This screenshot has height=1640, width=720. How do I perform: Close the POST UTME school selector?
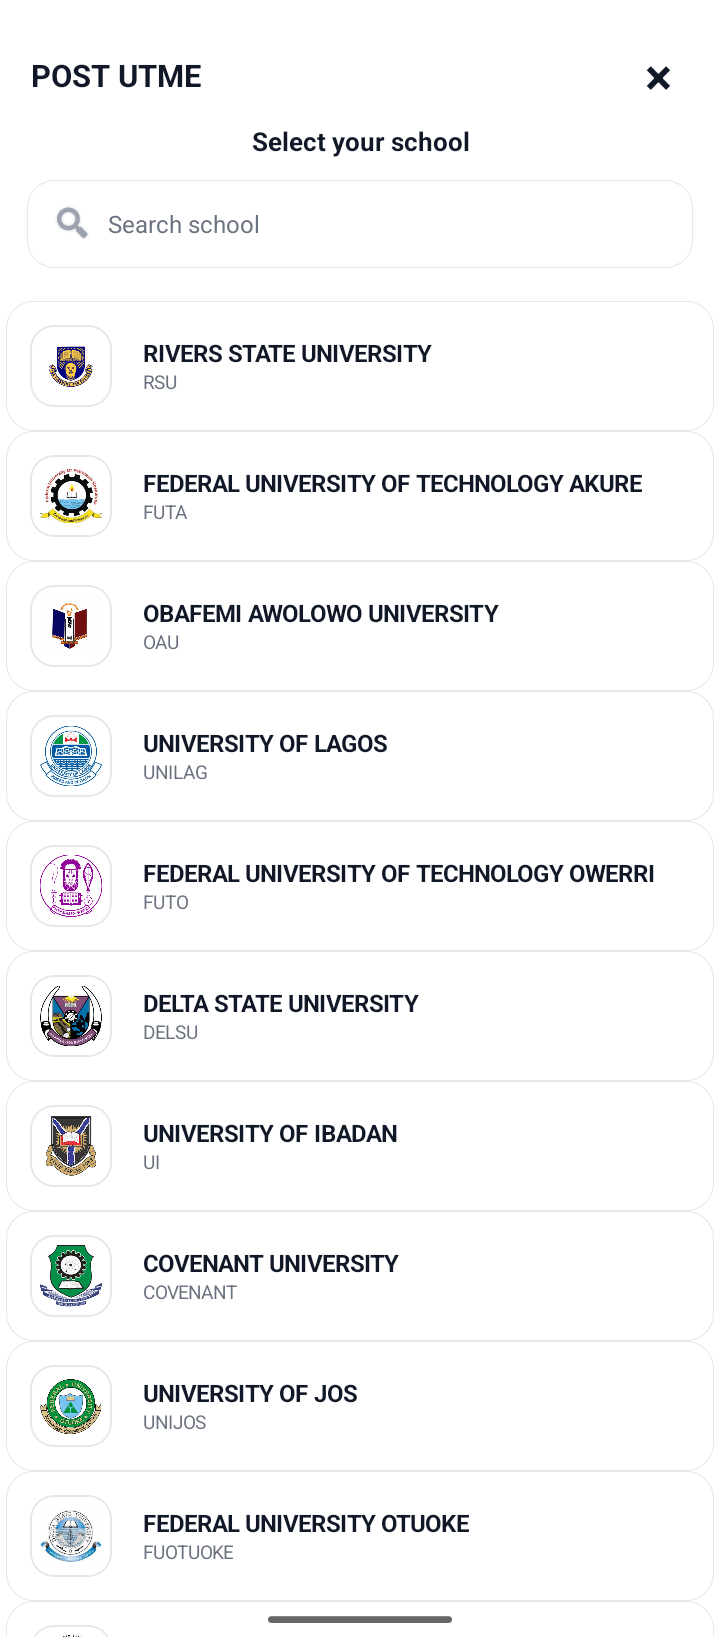[x=658, y=78]
